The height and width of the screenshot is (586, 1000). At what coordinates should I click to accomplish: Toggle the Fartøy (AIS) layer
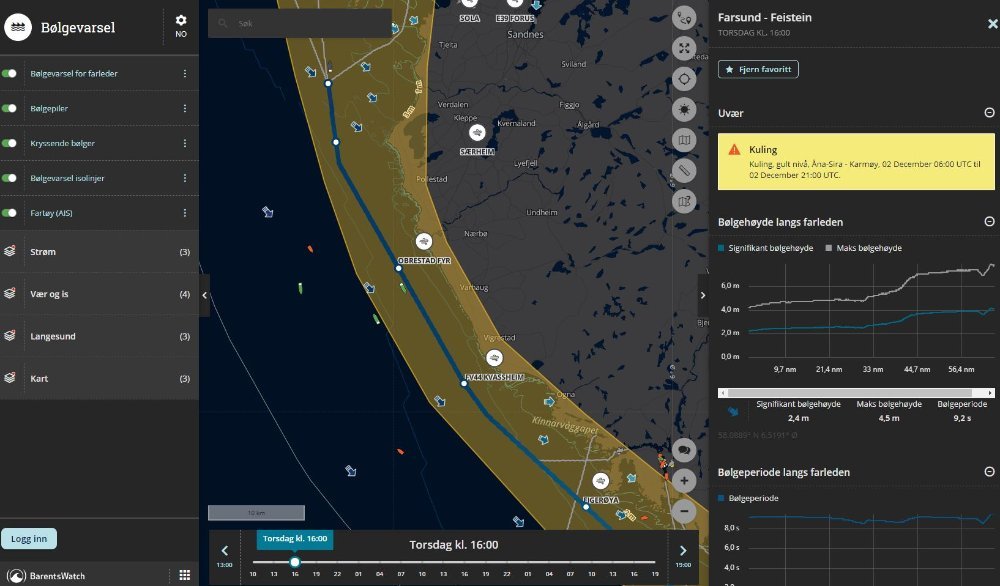coord(10,213)
